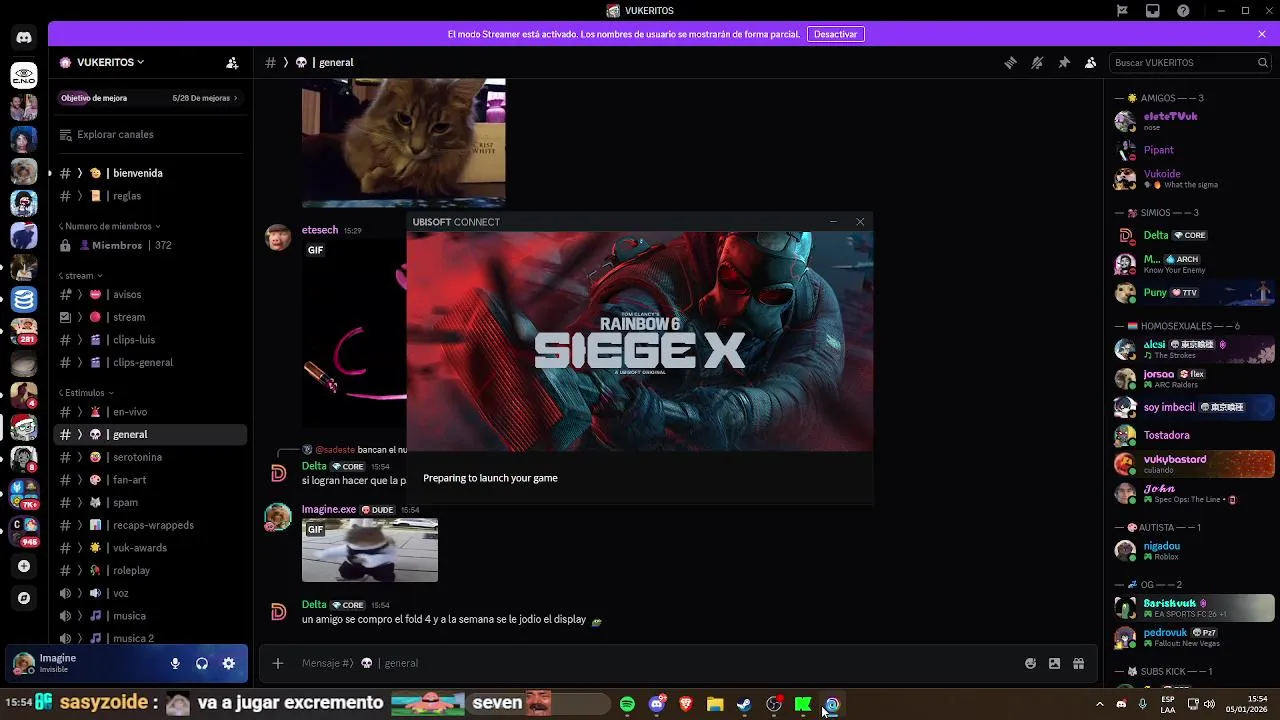This screenshot has height=720, width=1280.
Task: Join the voz voice channel
Action: [150, 593]
